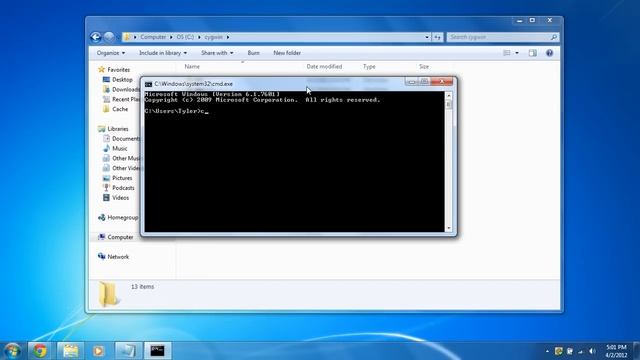Create a New folder
Viewport: 640px width, 360px height.
coord(287,53)
